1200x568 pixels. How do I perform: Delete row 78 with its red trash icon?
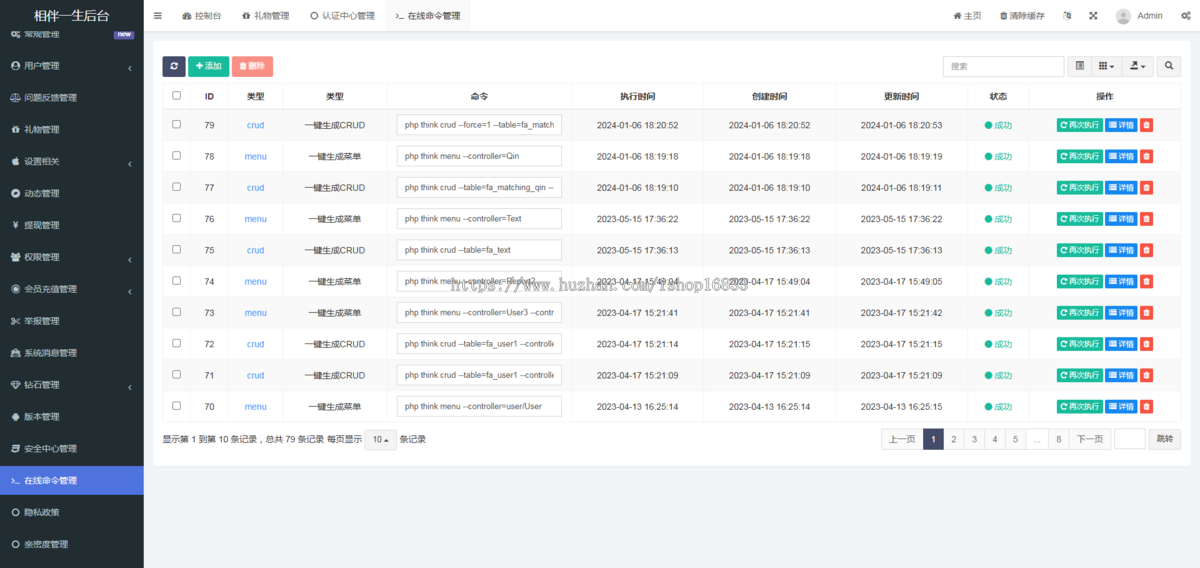(1147, 156)
